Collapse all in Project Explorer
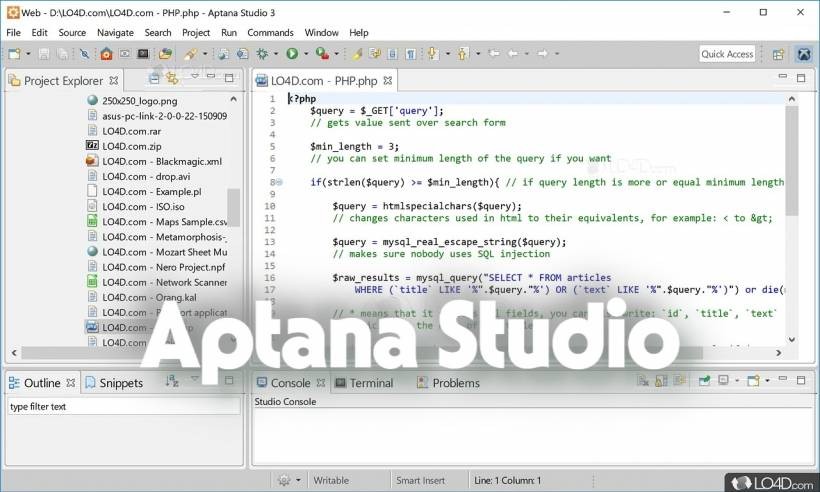This screenshot has height=492, width=820. (154, 79)
